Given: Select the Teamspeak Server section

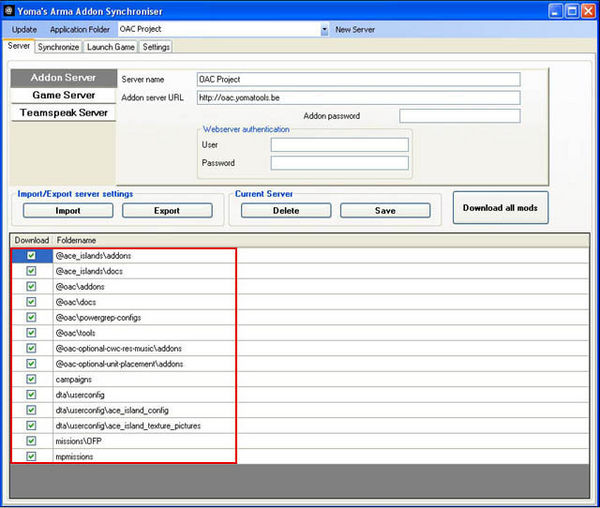Looking at the screenshot, I should click(64, 113).
